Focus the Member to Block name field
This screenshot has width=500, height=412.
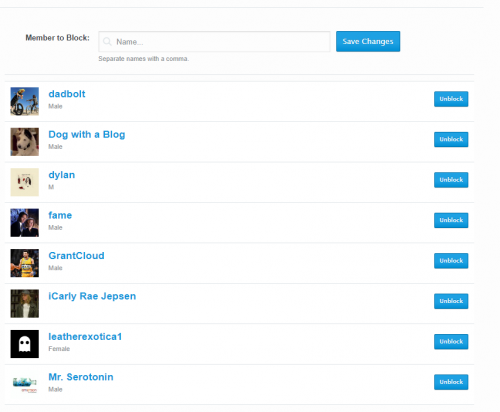pos(214,42)
